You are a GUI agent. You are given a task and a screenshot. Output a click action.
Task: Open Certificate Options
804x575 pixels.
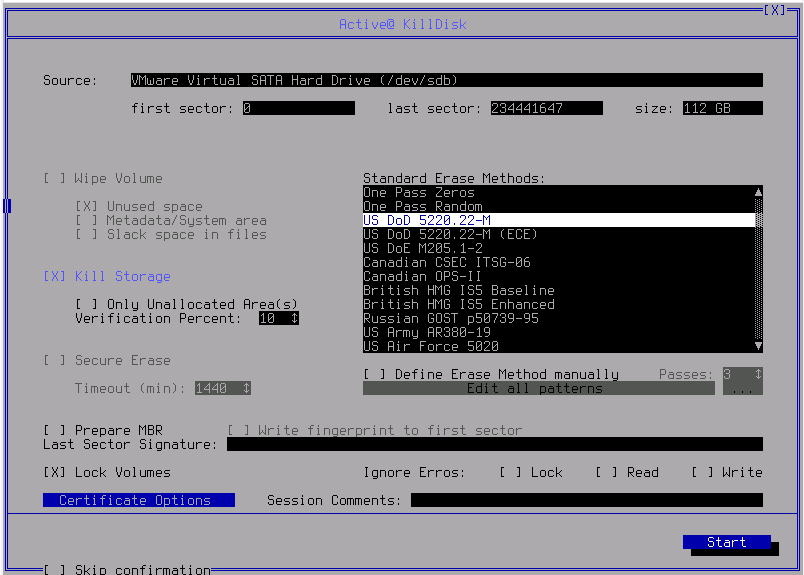point(139,500)
